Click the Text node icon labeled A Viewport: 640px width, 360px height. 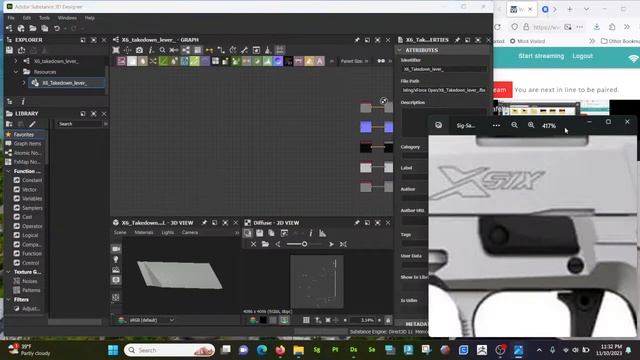pyautogui.click(x=320, y=61)
